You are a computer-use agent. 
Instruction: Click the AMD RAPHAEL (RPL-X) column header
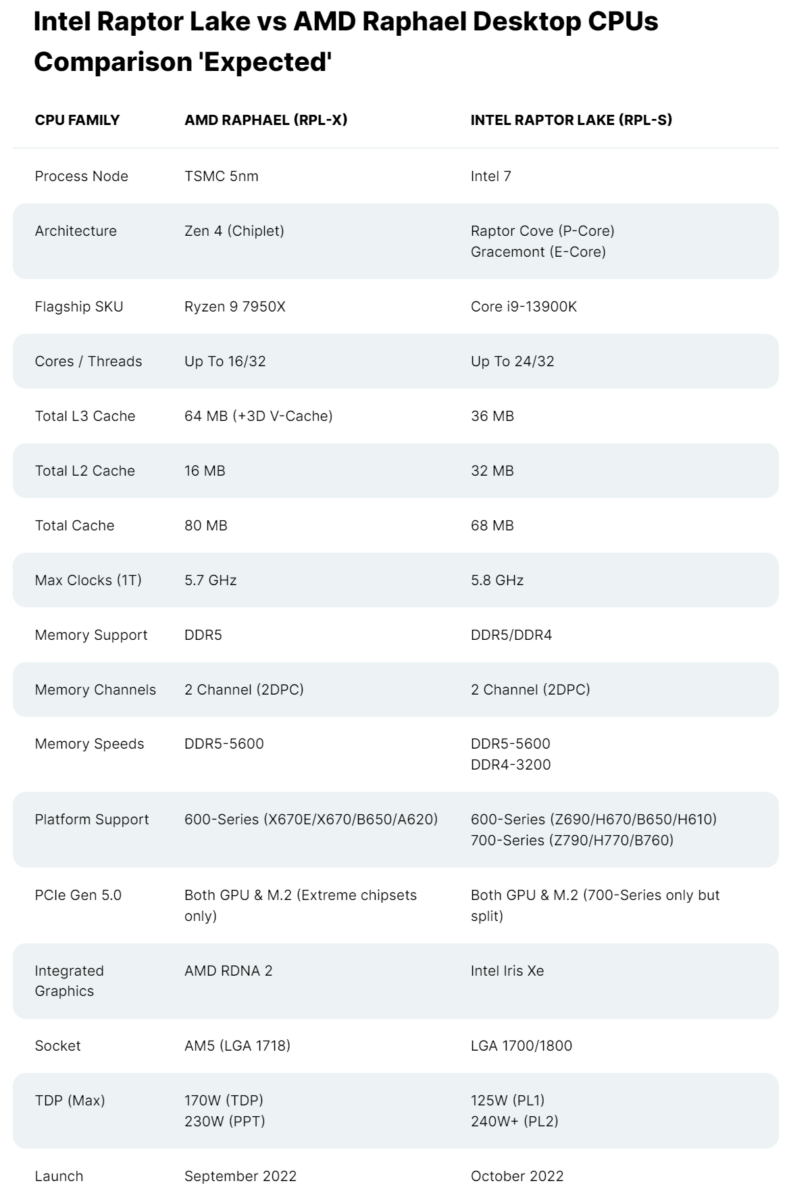click(266, 120)
